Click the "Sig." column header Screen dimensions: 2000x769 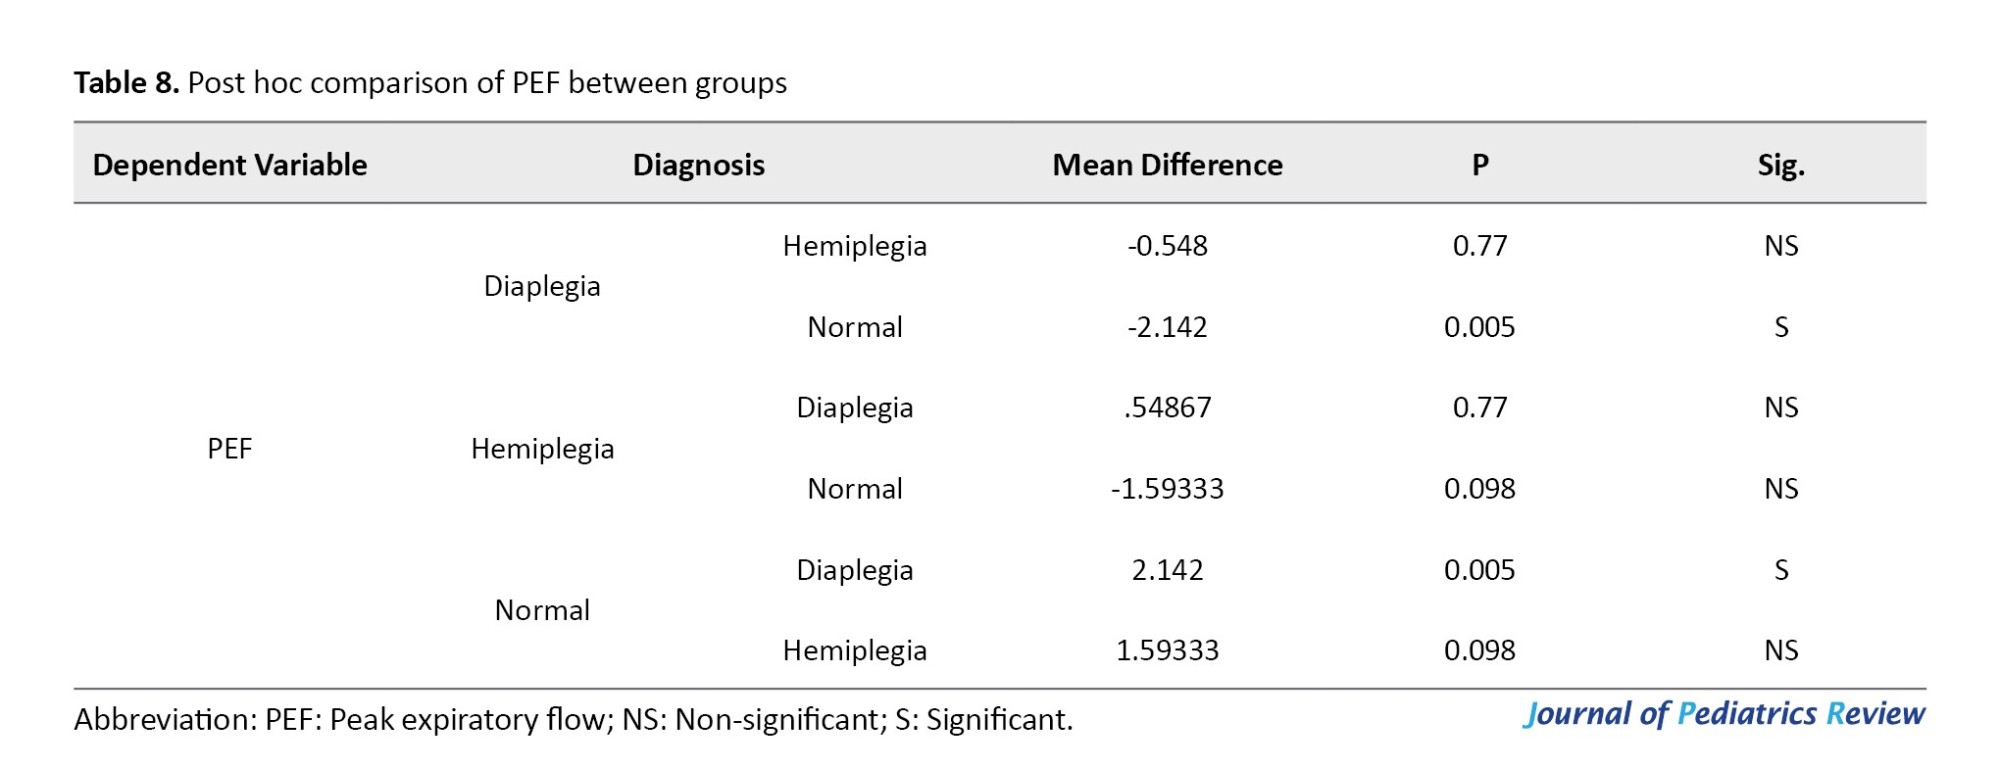[x=1781, y=165]
